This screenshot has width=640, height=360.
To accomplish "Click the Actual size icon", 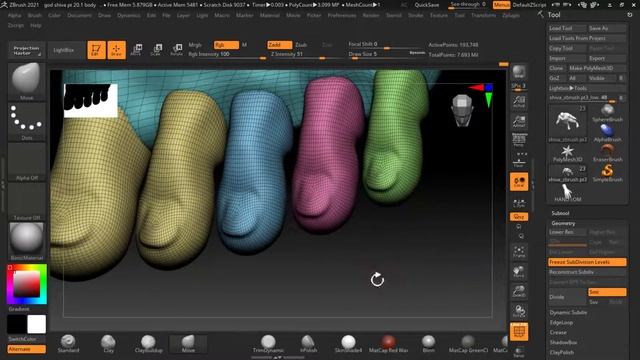I will click(519, 101).
